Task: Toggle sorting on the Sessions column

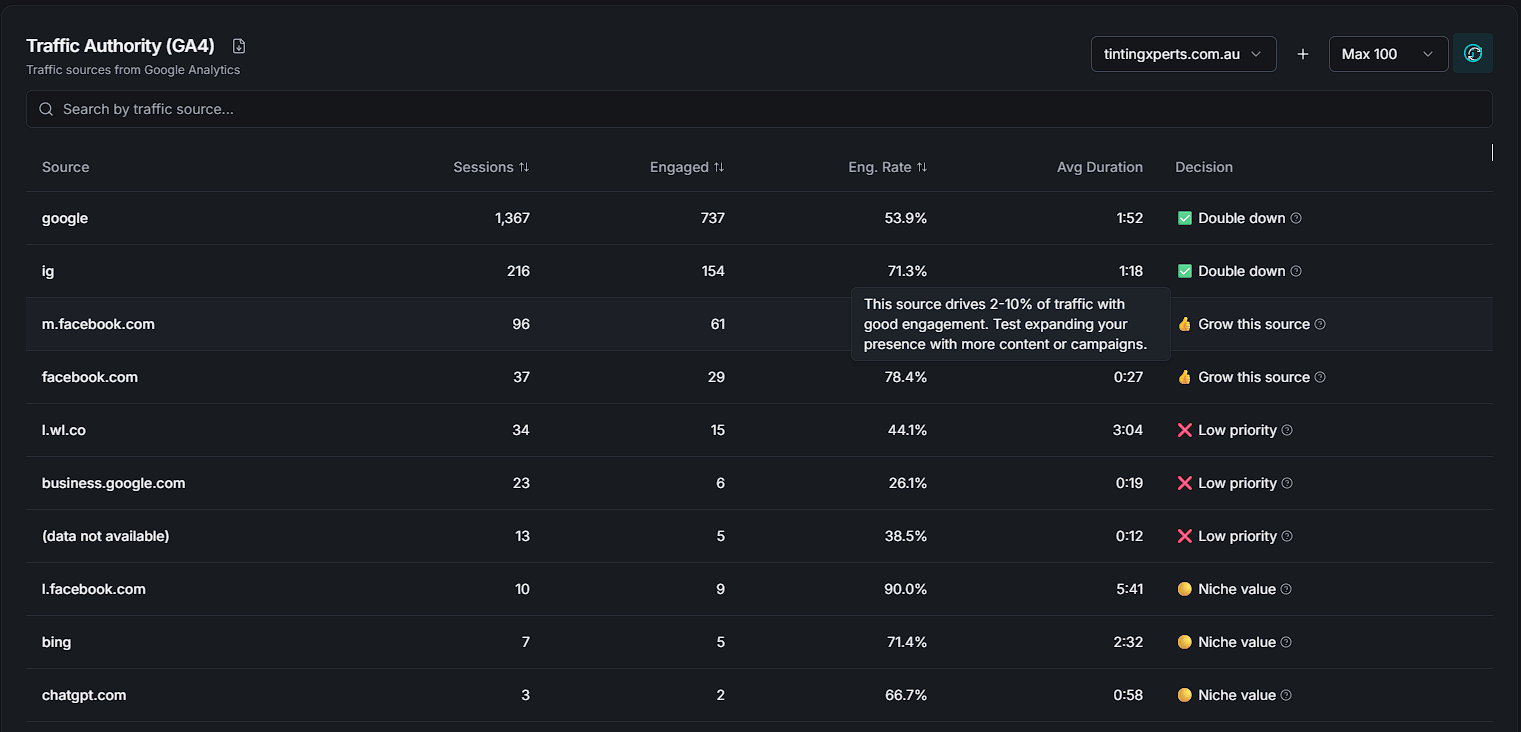Action: [x=522, y=167]
